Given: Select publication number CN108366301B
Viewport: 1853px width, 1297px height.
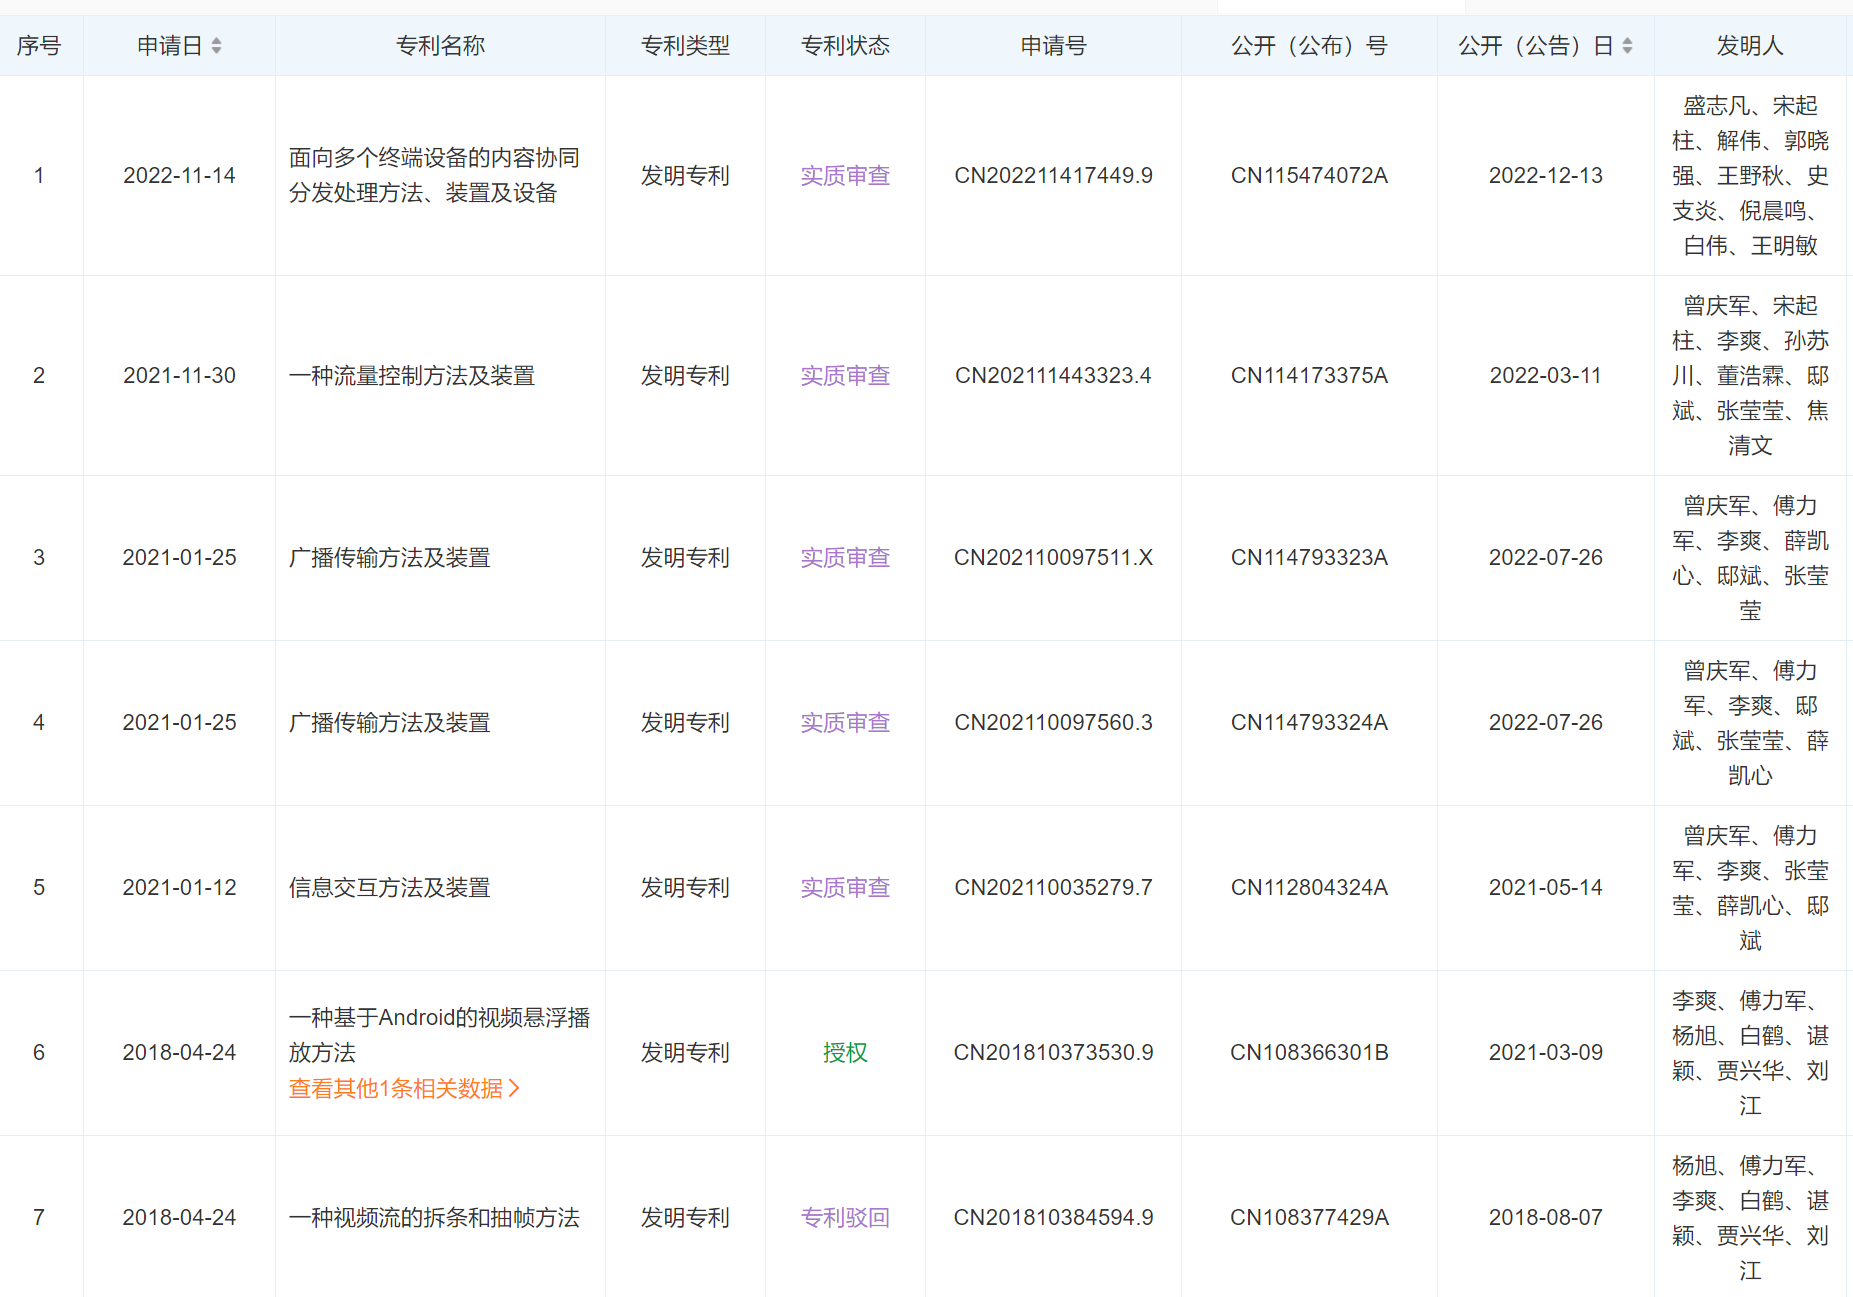Looking at the screenshot, I should tap(1309, 1053).
